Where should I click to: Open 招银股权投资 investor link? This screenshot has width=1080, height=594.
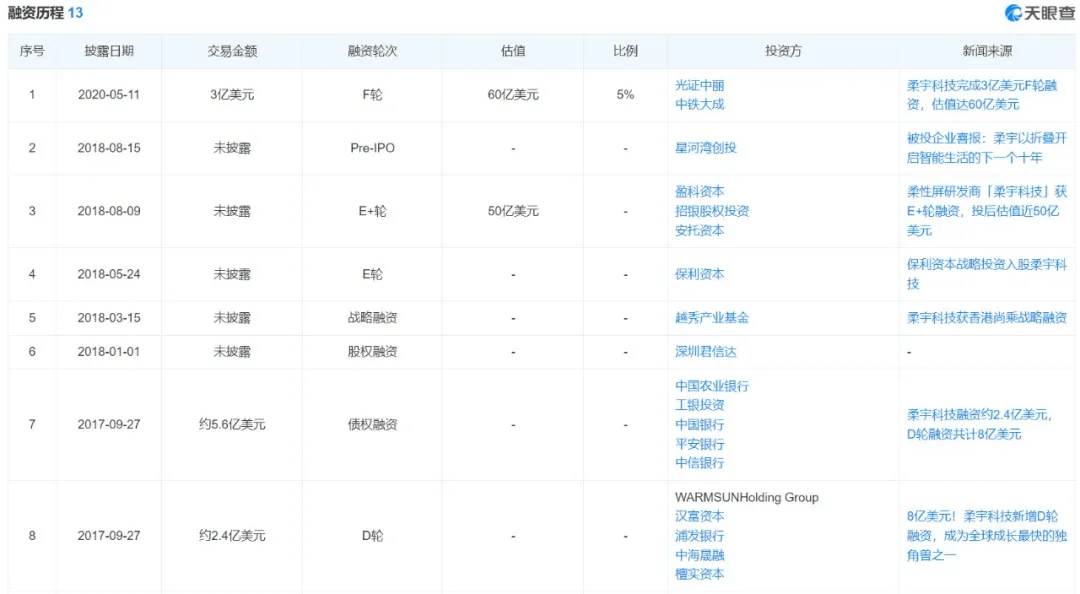(x=712, y=211)
